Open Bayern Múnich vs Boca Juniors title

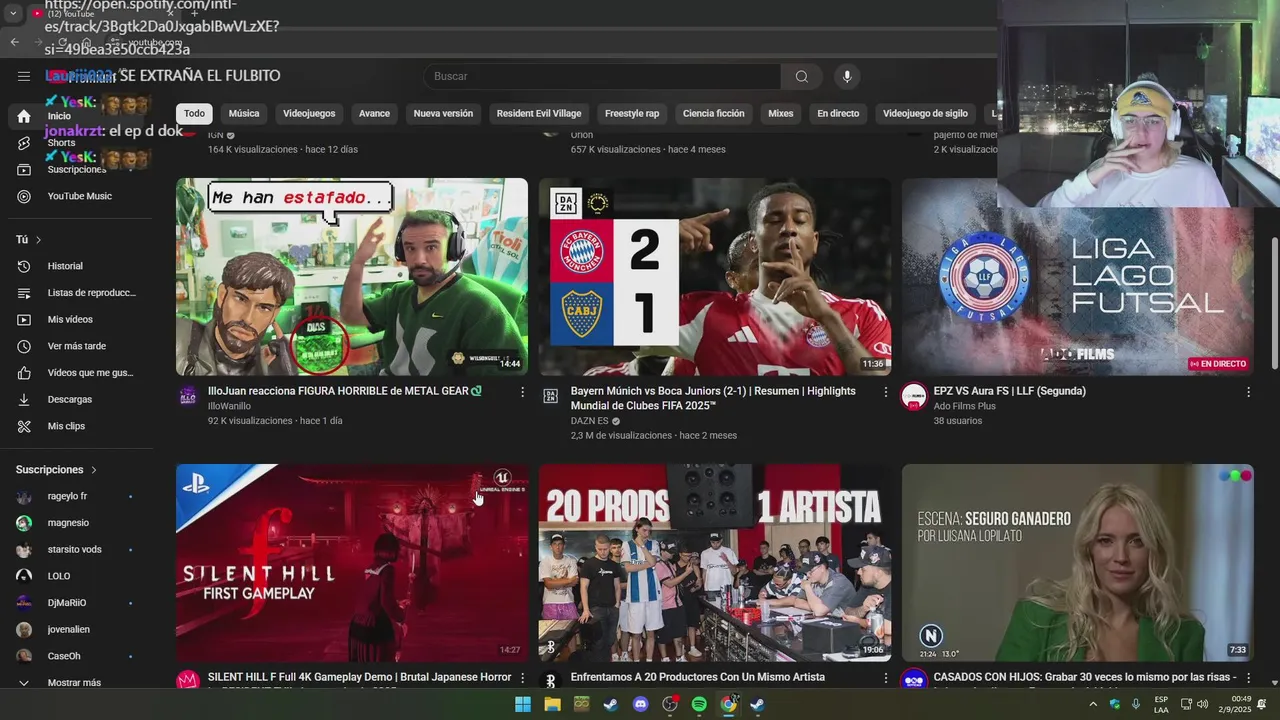(x=713, y=398)
